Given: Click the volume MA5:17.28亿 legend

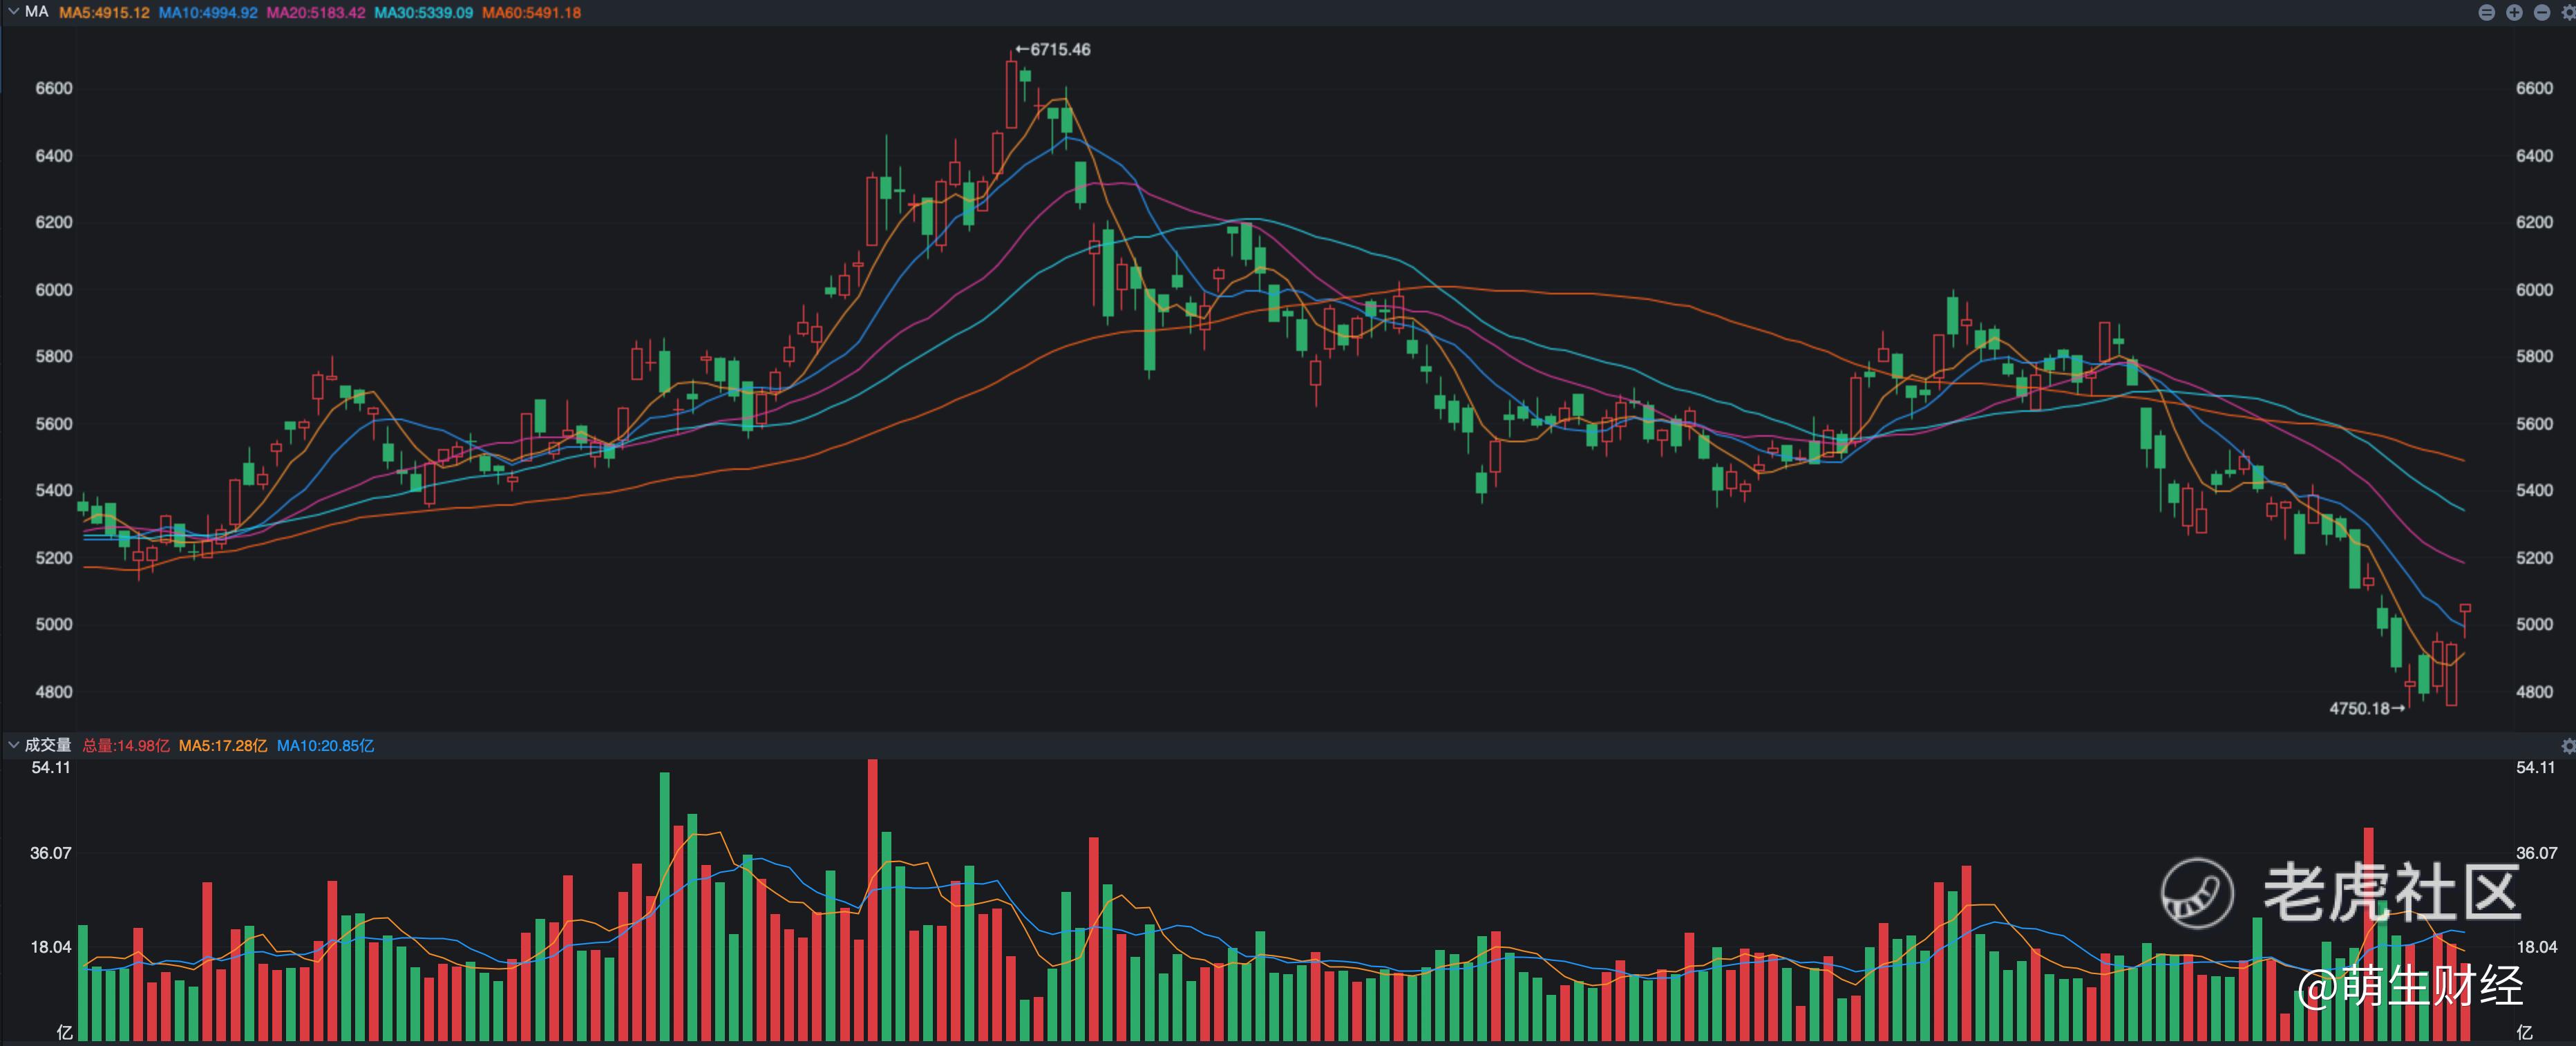Looking at the screenshot, I should pos(223,746).
